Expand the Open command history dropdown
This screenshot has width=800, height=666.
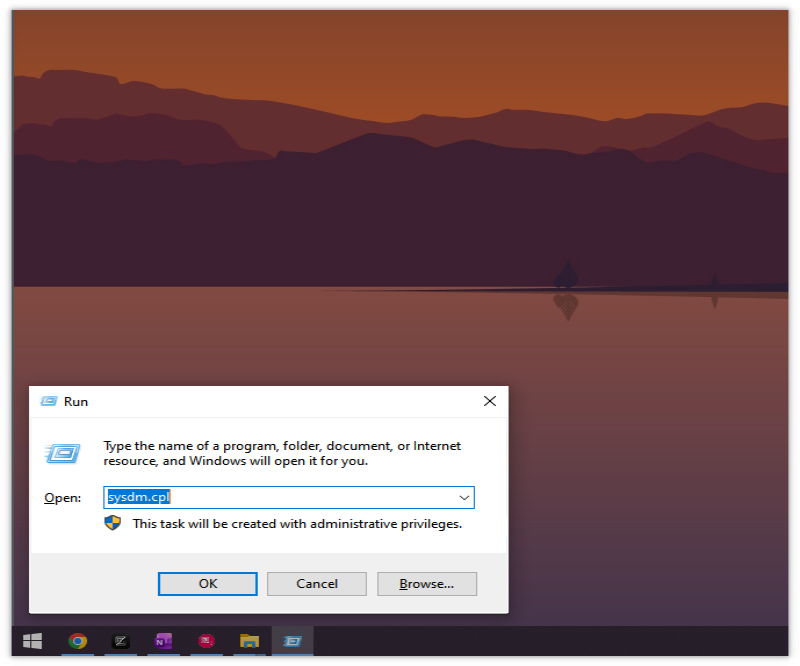(464, 498)
